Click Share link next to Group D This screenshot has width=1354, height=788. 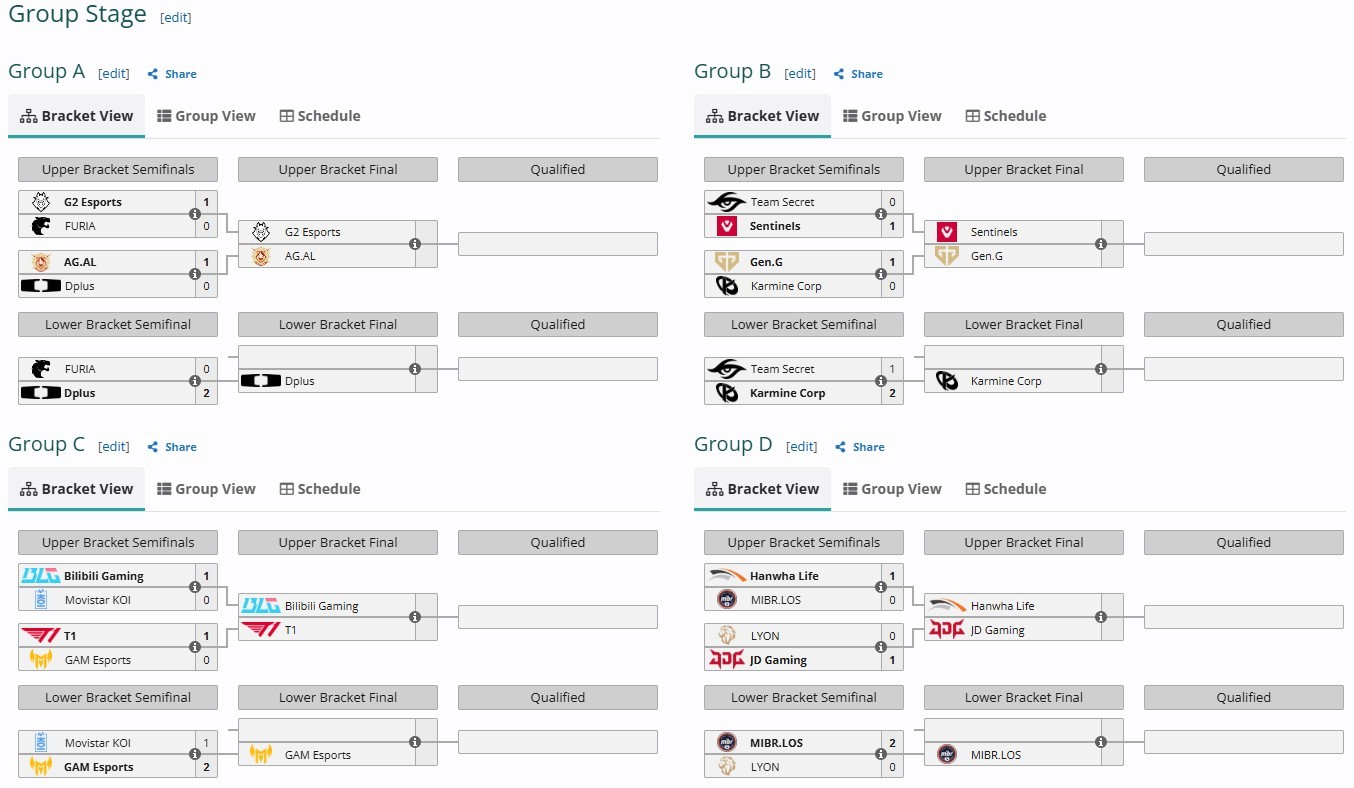pyautogui.click(x=860, y=447)
